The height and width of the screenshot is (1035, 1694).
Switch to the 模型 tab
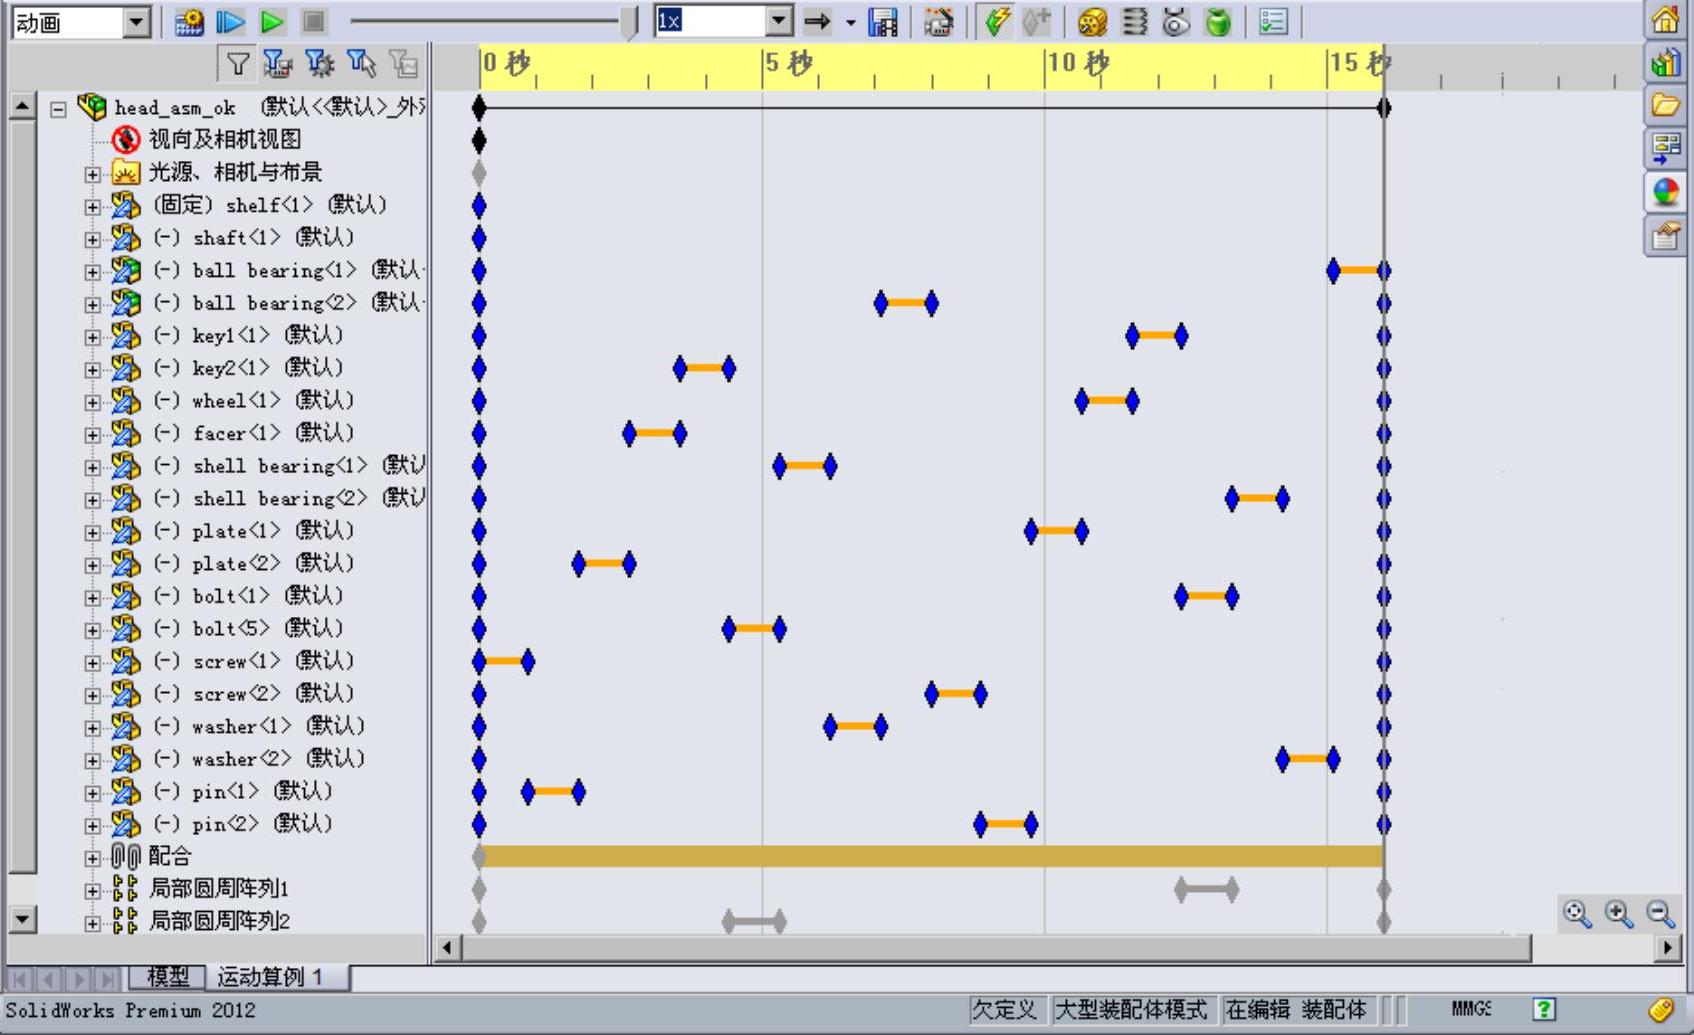(x=167, y=977)
